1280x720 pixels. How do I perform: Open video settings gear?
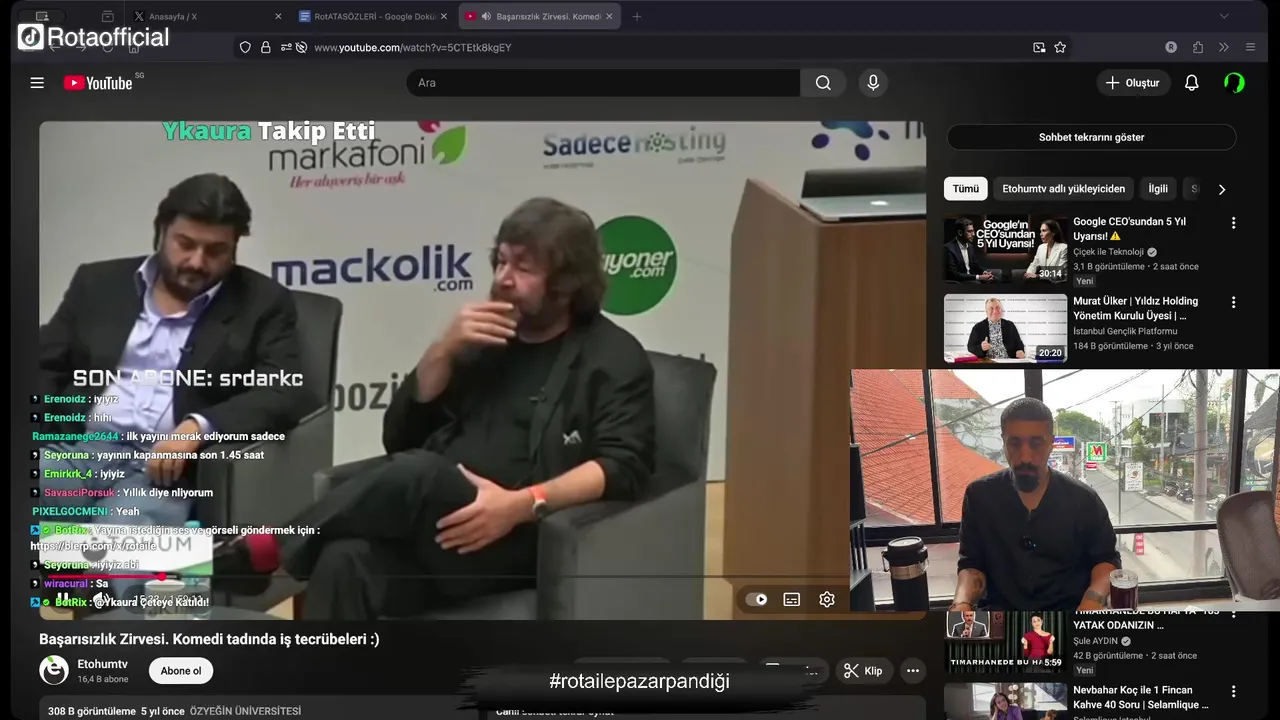point(827,599)
